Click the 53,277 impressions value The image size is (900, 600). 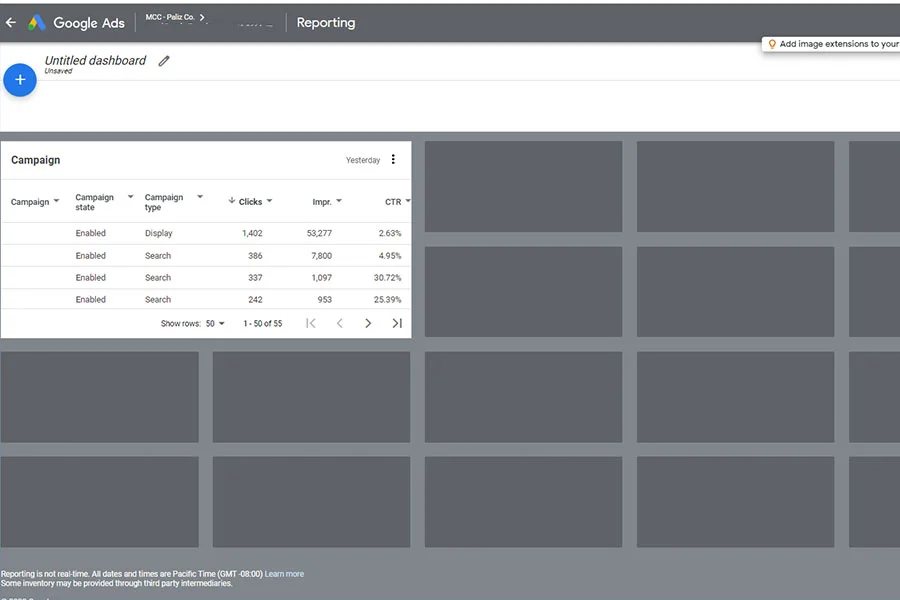(319, 233)
